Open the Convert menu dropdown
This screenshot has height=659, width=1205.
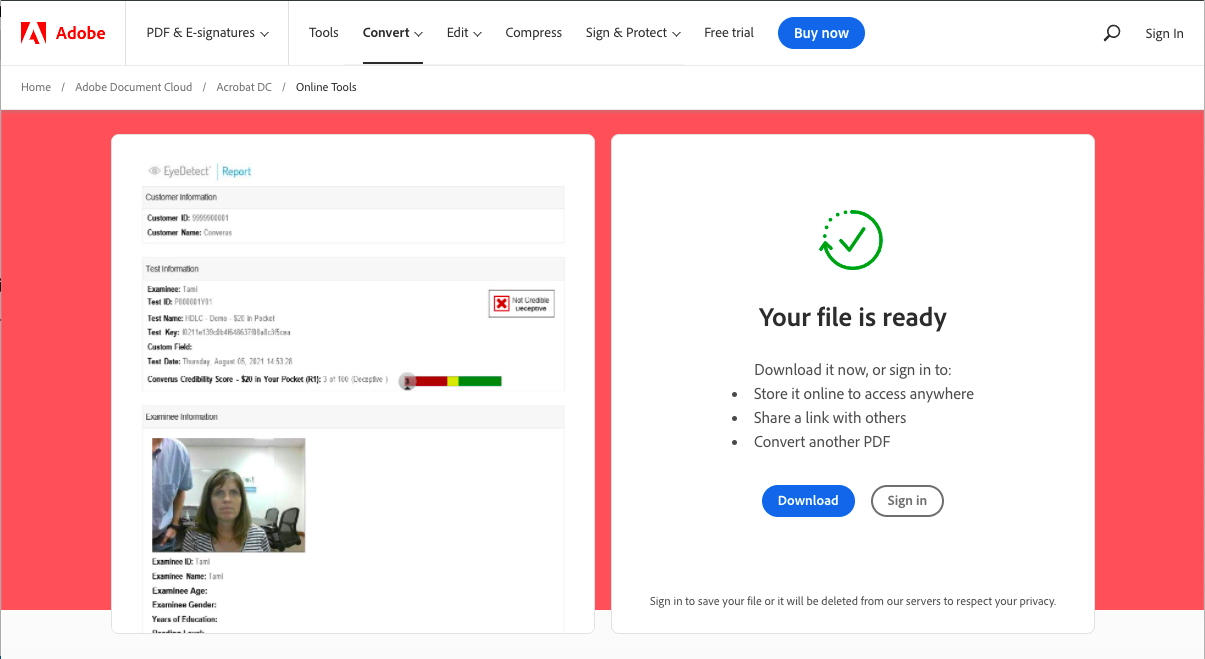392,33
